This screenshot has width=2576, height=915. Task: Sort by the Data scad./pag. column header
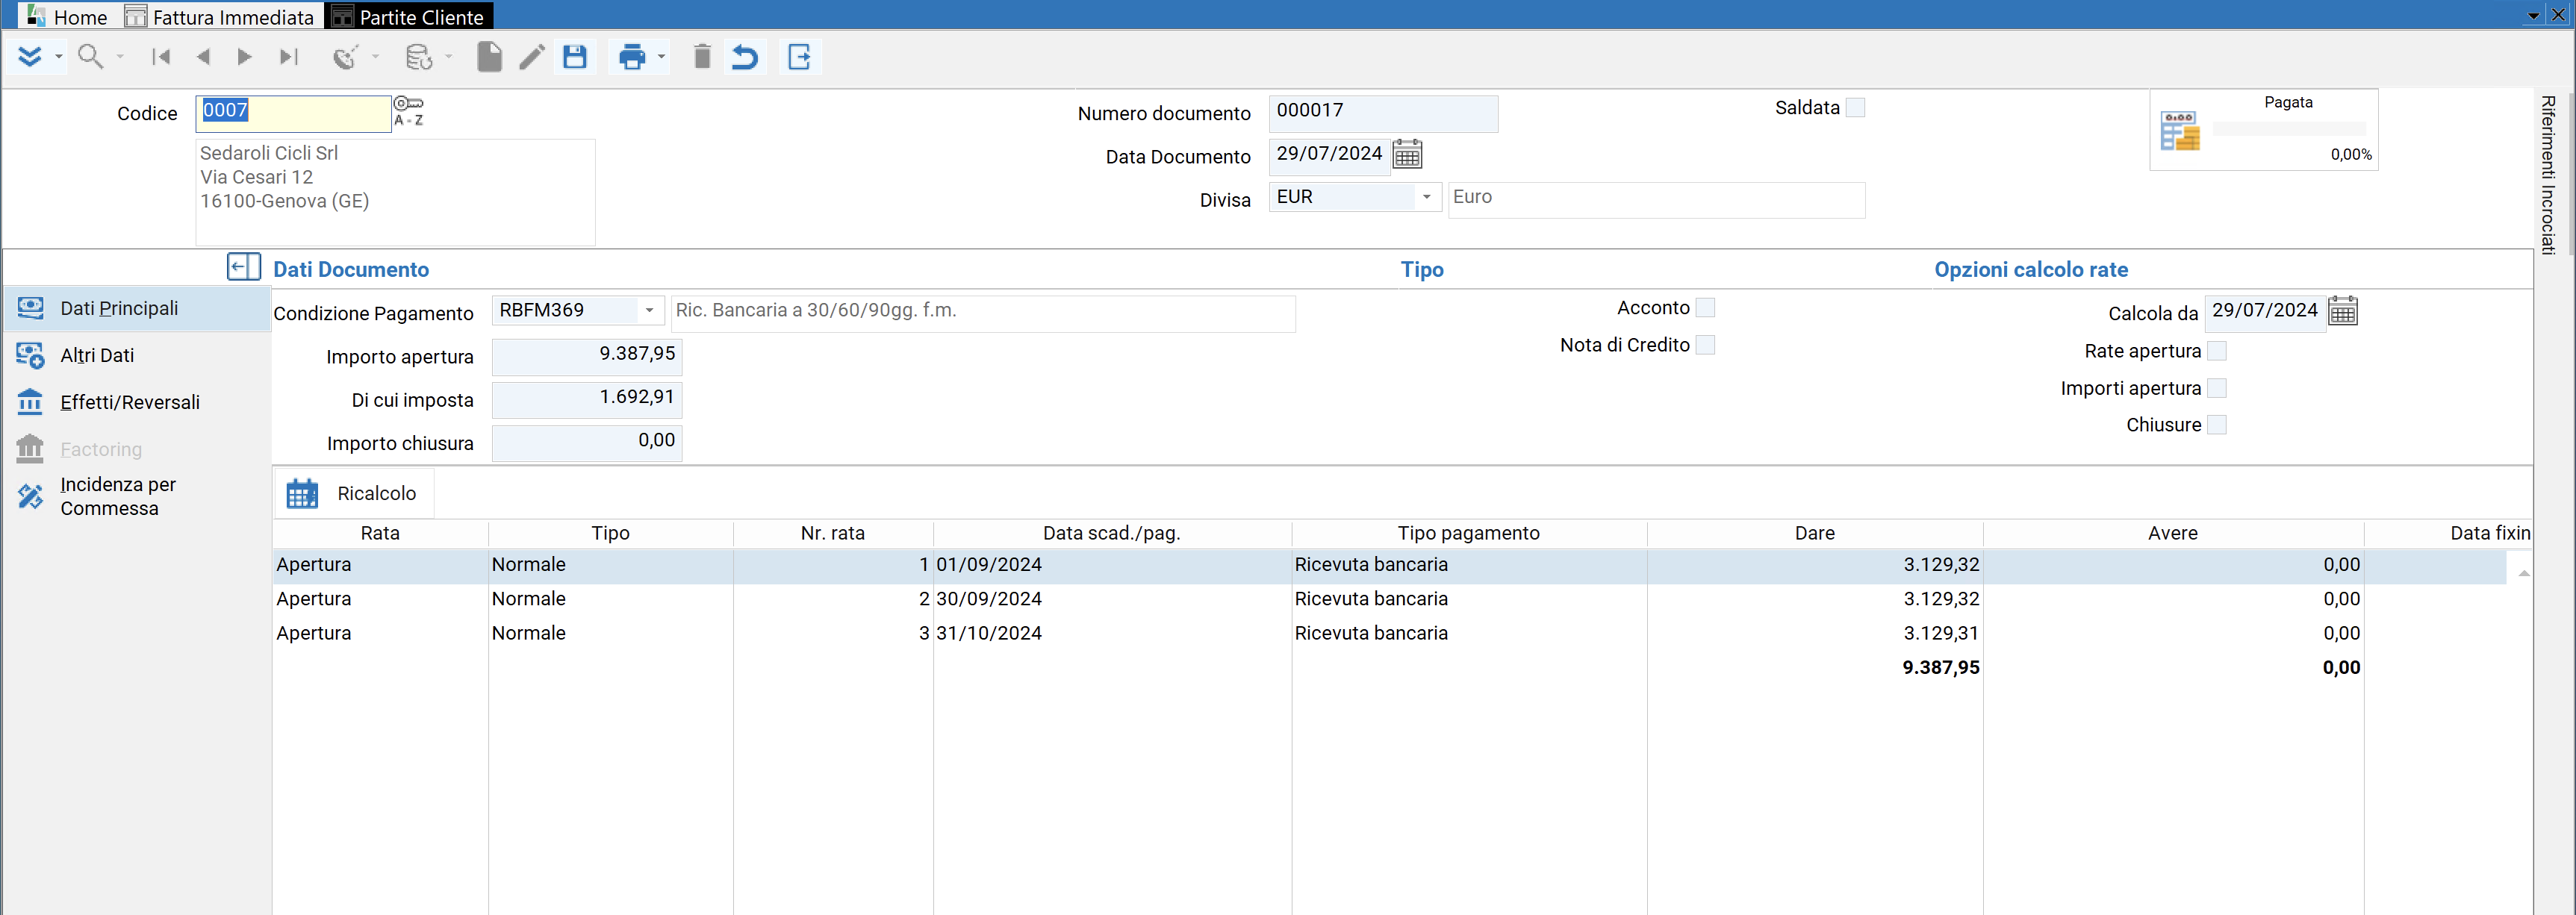1112,533
